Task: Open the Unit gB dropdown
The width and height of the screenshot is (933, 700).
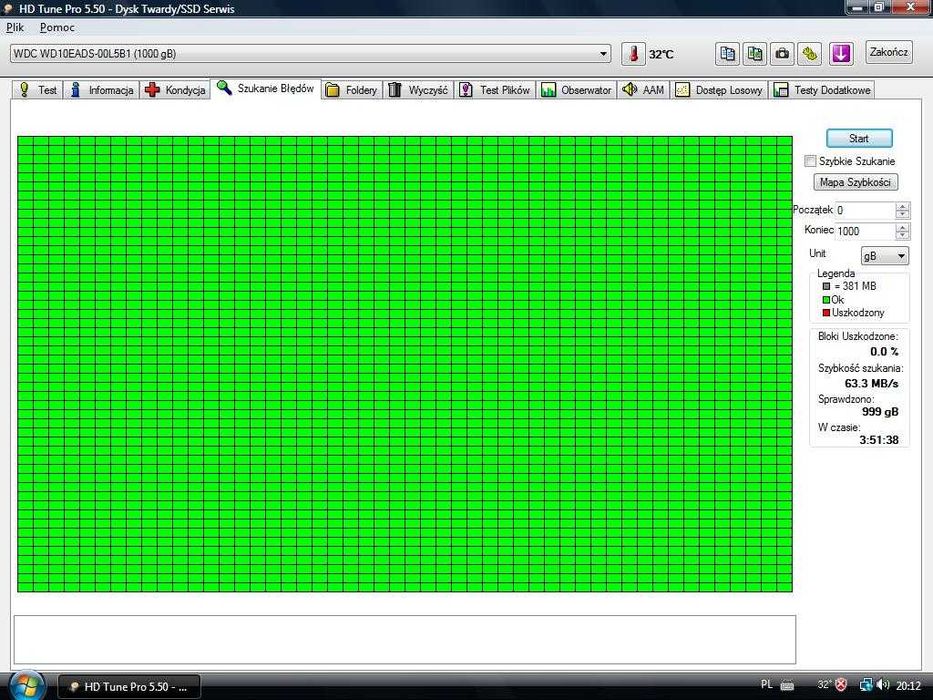Action: click(x=885, y=256)
